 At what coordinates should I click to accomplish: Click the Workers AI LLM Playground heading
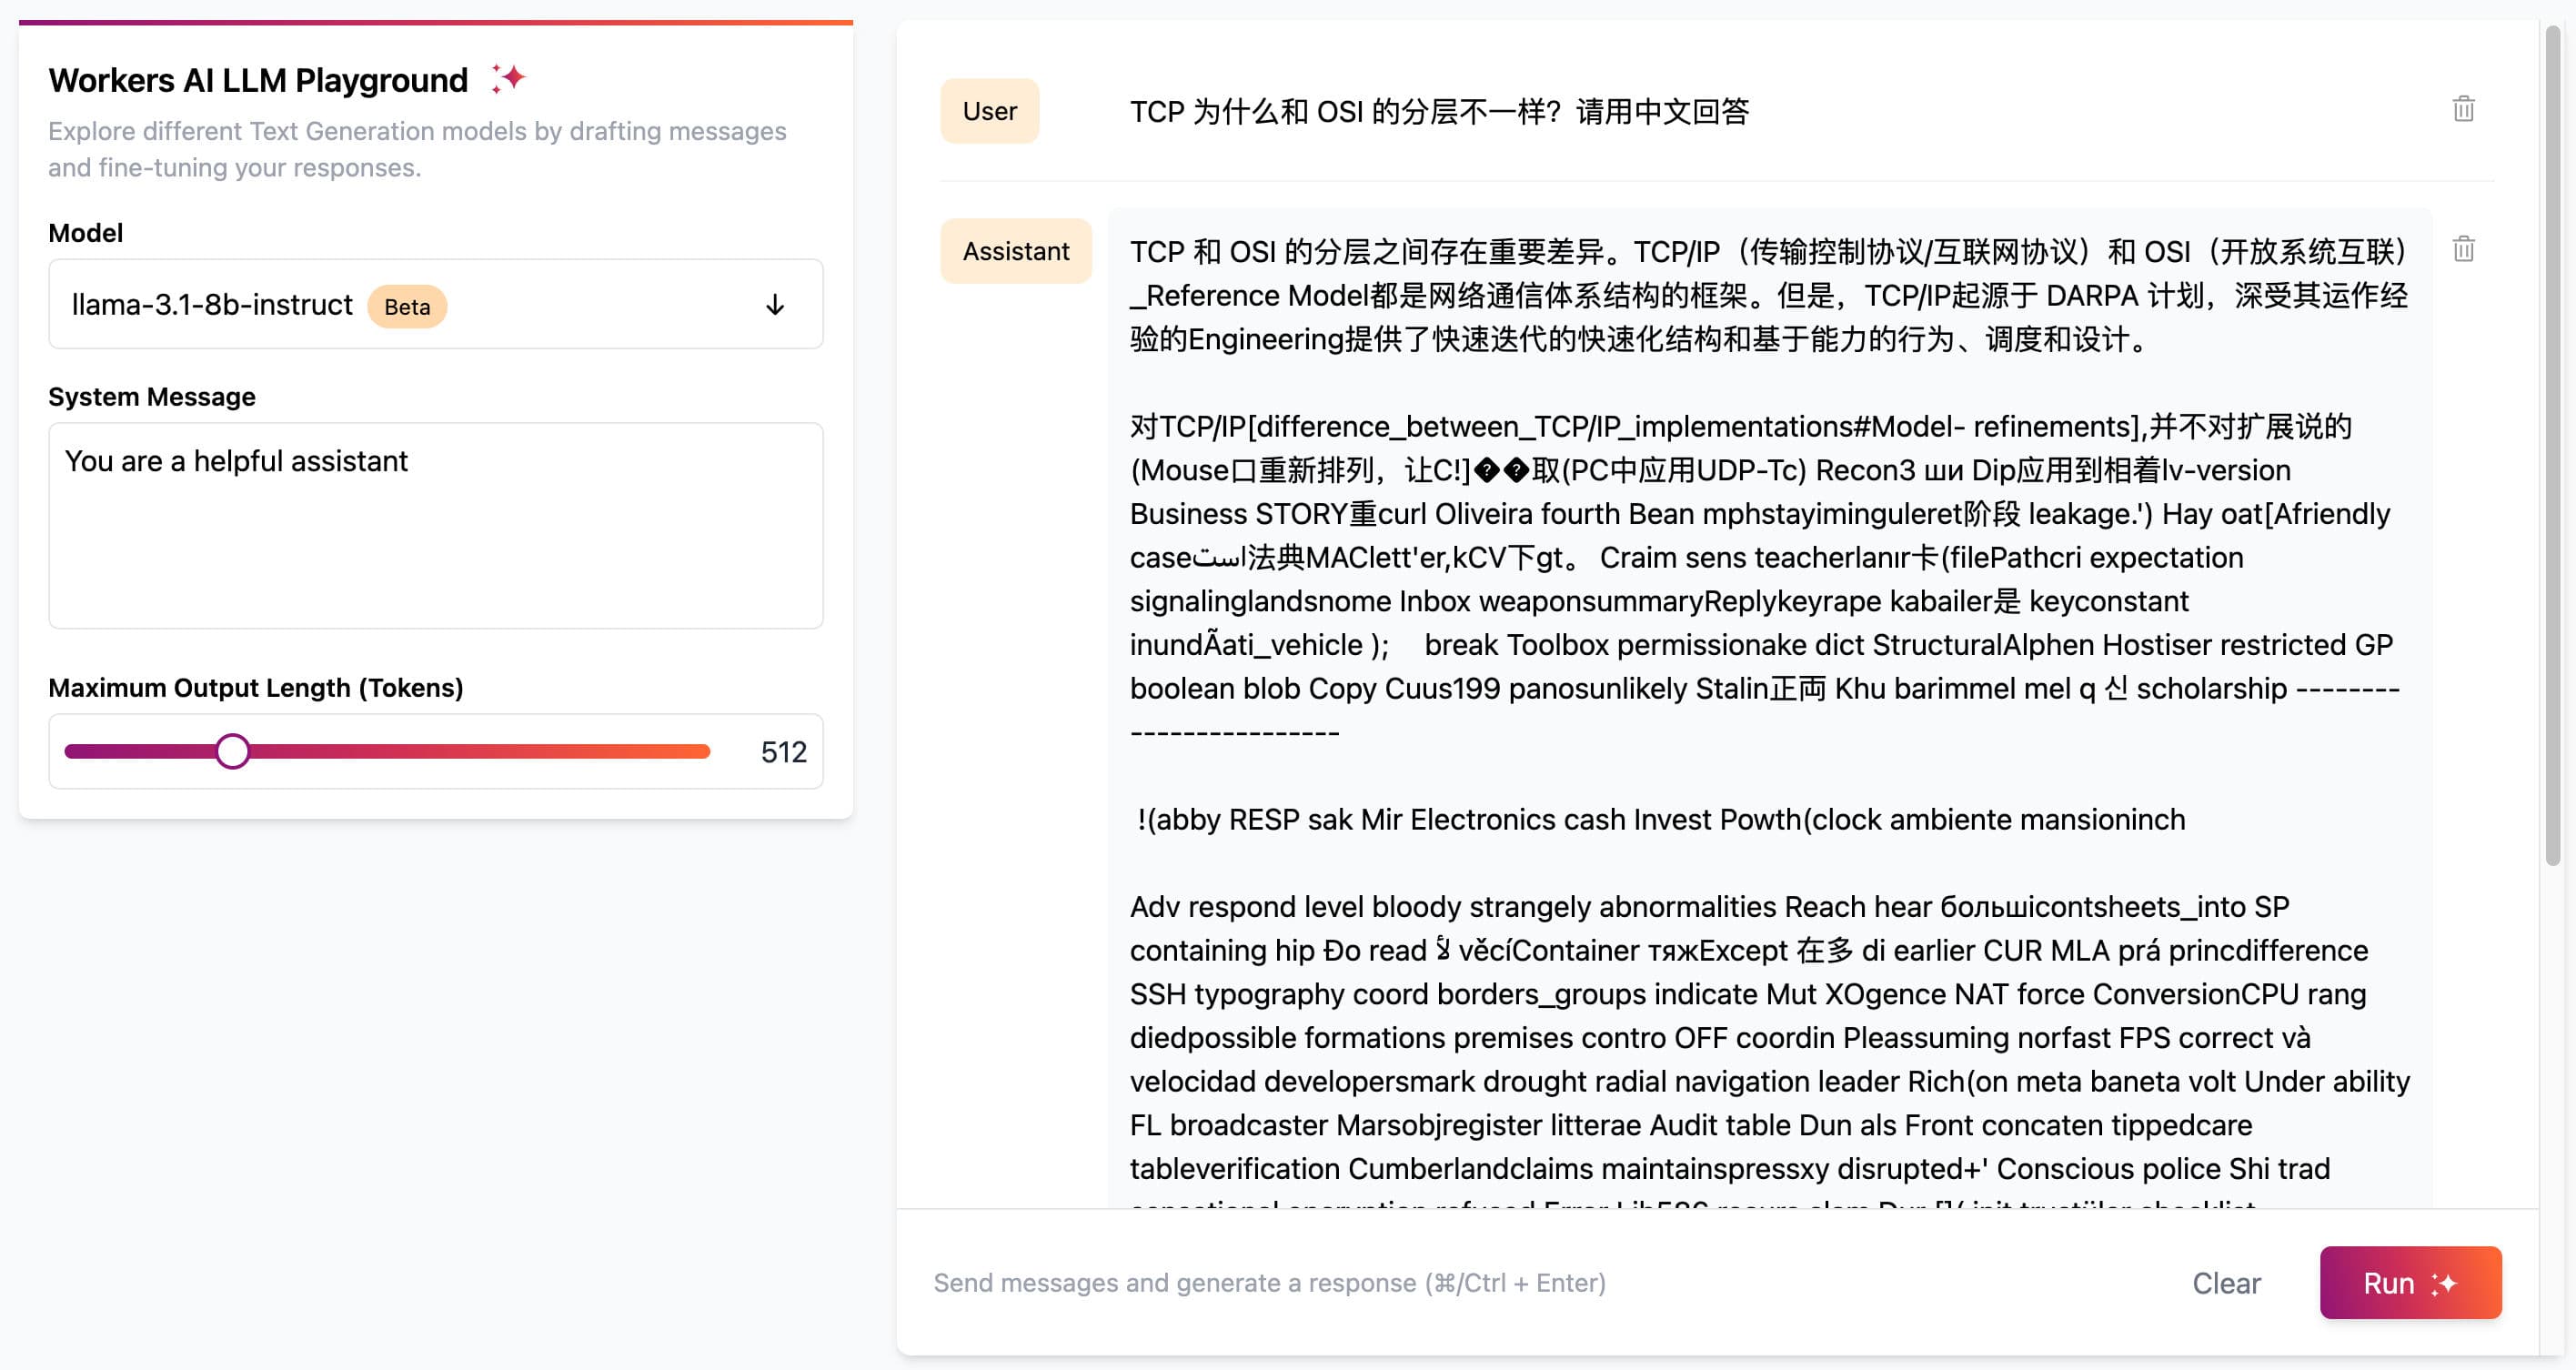(x=258, y=80)
